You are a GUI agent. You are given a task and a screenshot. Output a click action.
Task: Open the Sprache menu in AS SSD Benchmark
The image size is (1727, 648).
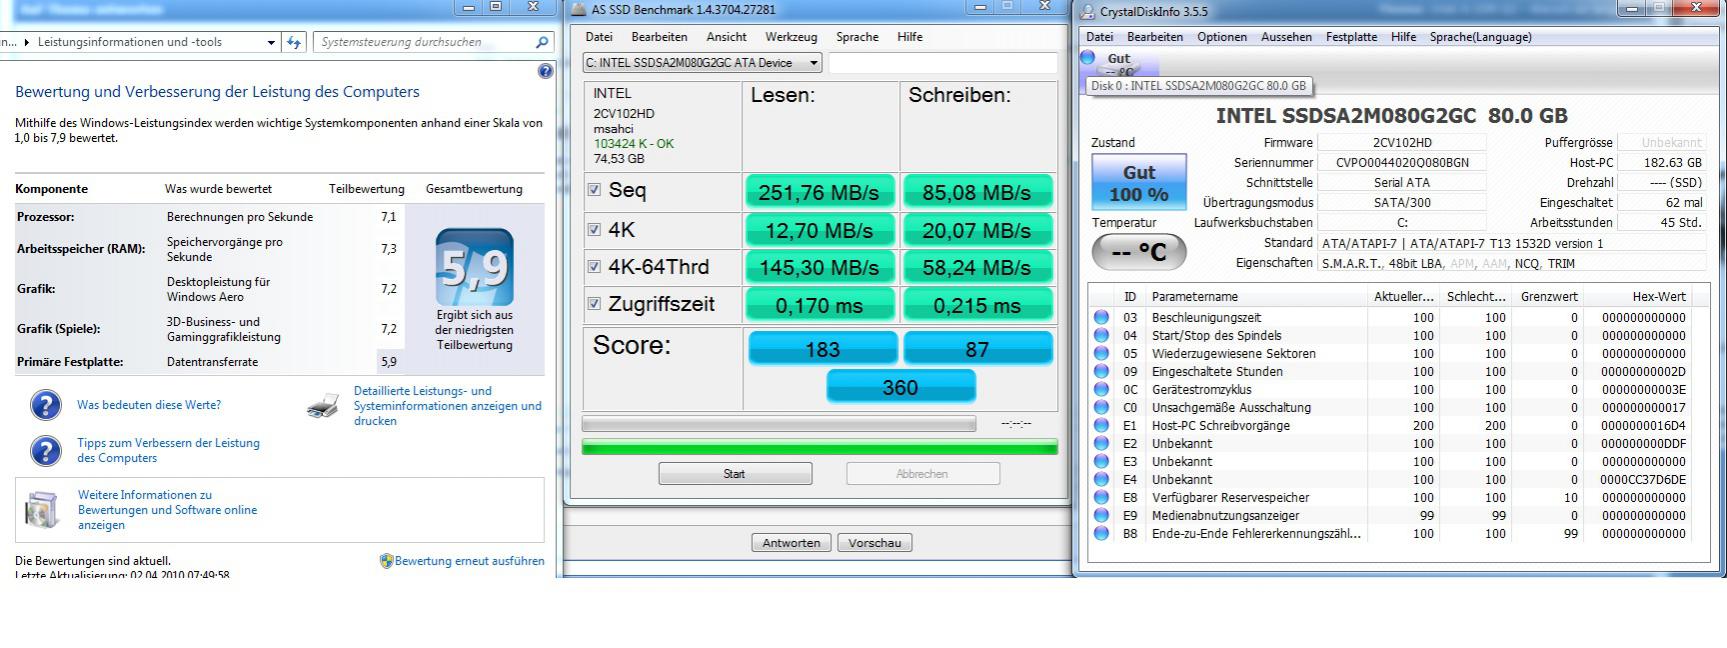pos(857,37)
